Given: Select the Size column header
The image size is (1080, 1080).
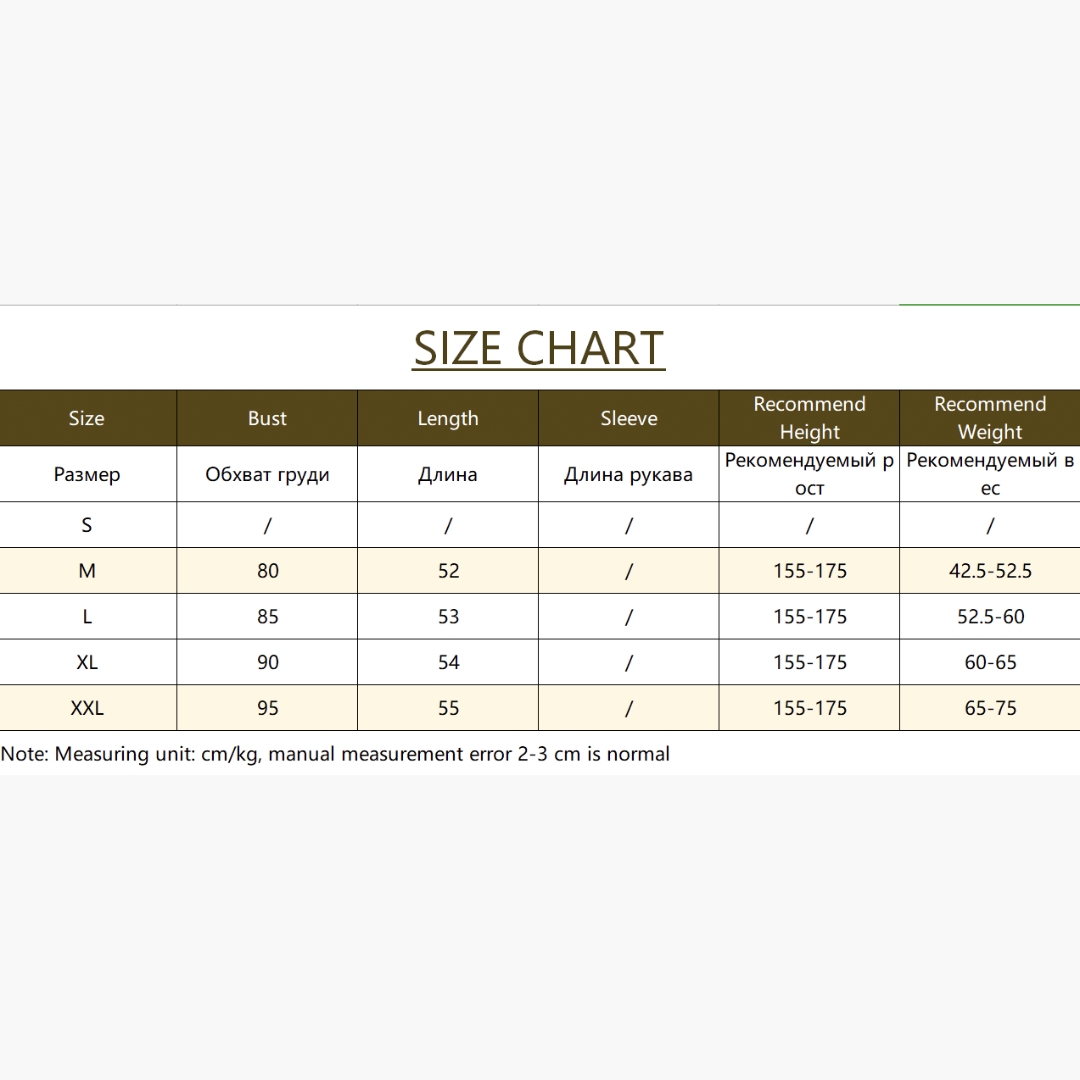Looking at the screenshot, I should (87, 418).
